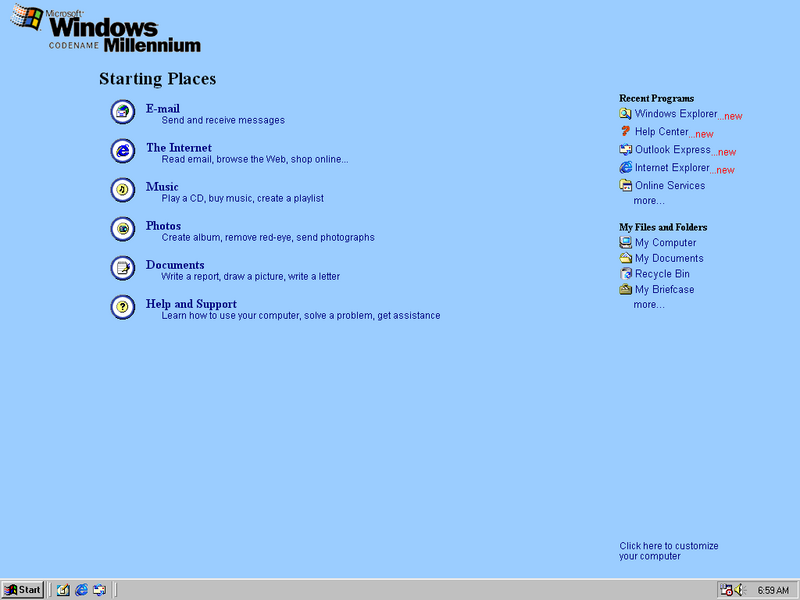Open the E-mail heading link
Screen dimensions: 800x600
point(163,108)
